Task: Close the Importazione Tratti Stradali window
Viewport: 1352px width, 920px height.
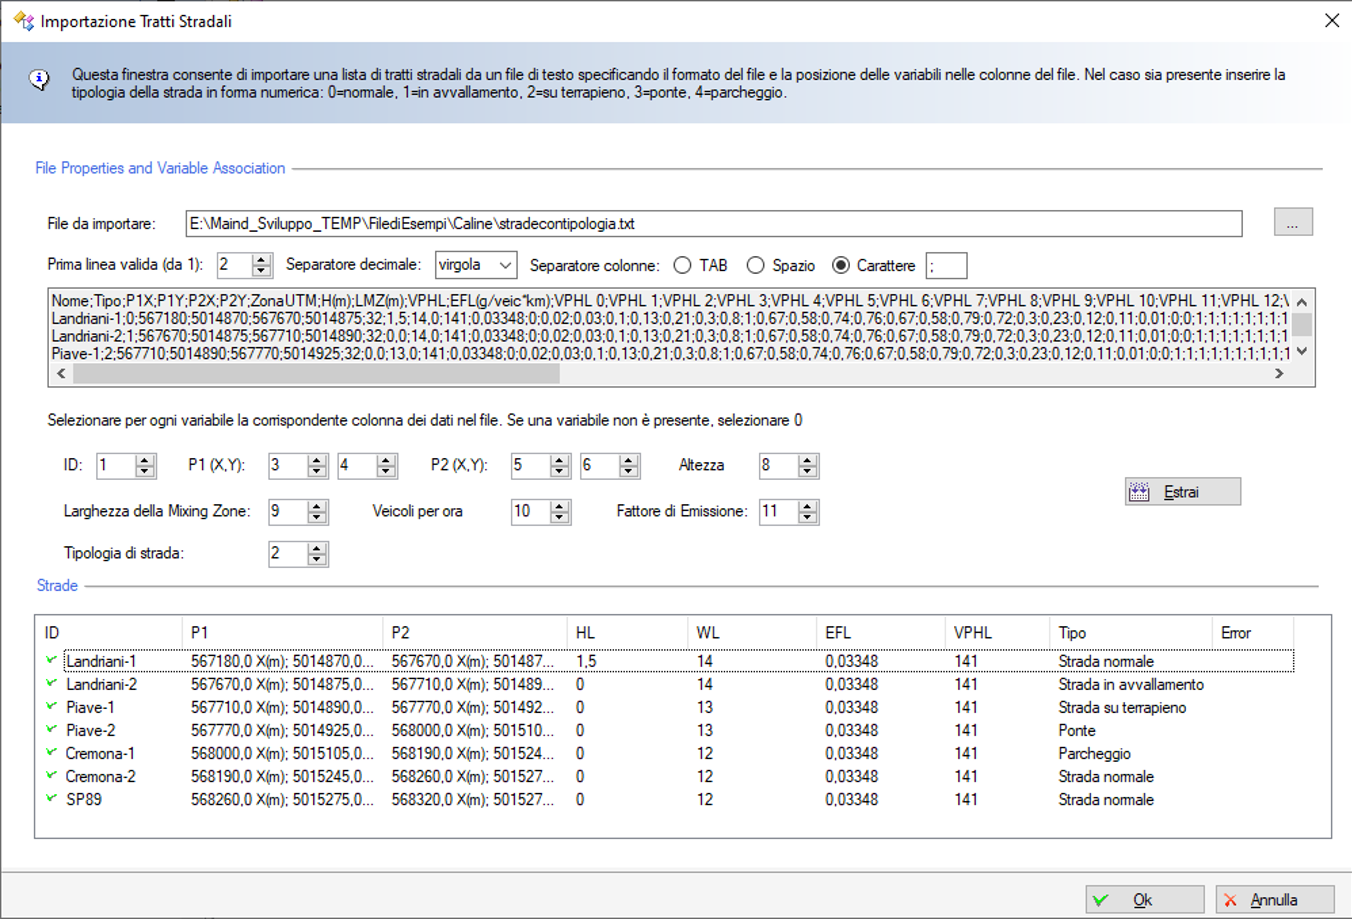Action: click(x=1331, y=20)
